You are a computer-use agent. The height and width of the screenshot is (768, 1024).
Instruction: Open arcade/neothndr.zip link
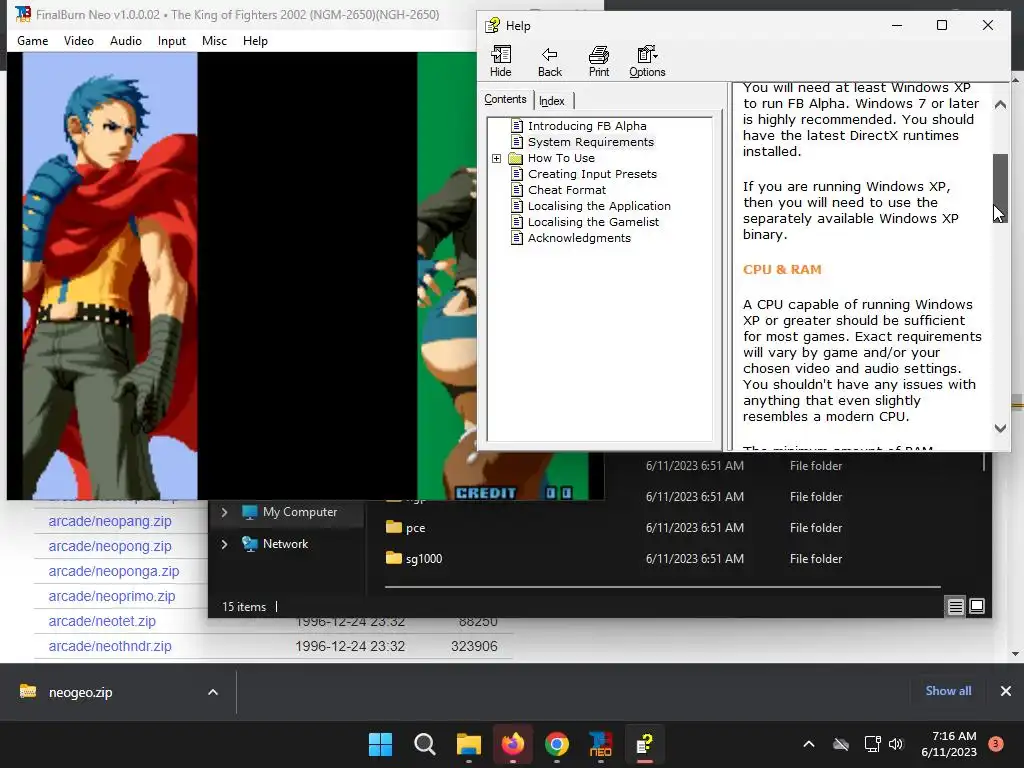click(x=110, y=646)
